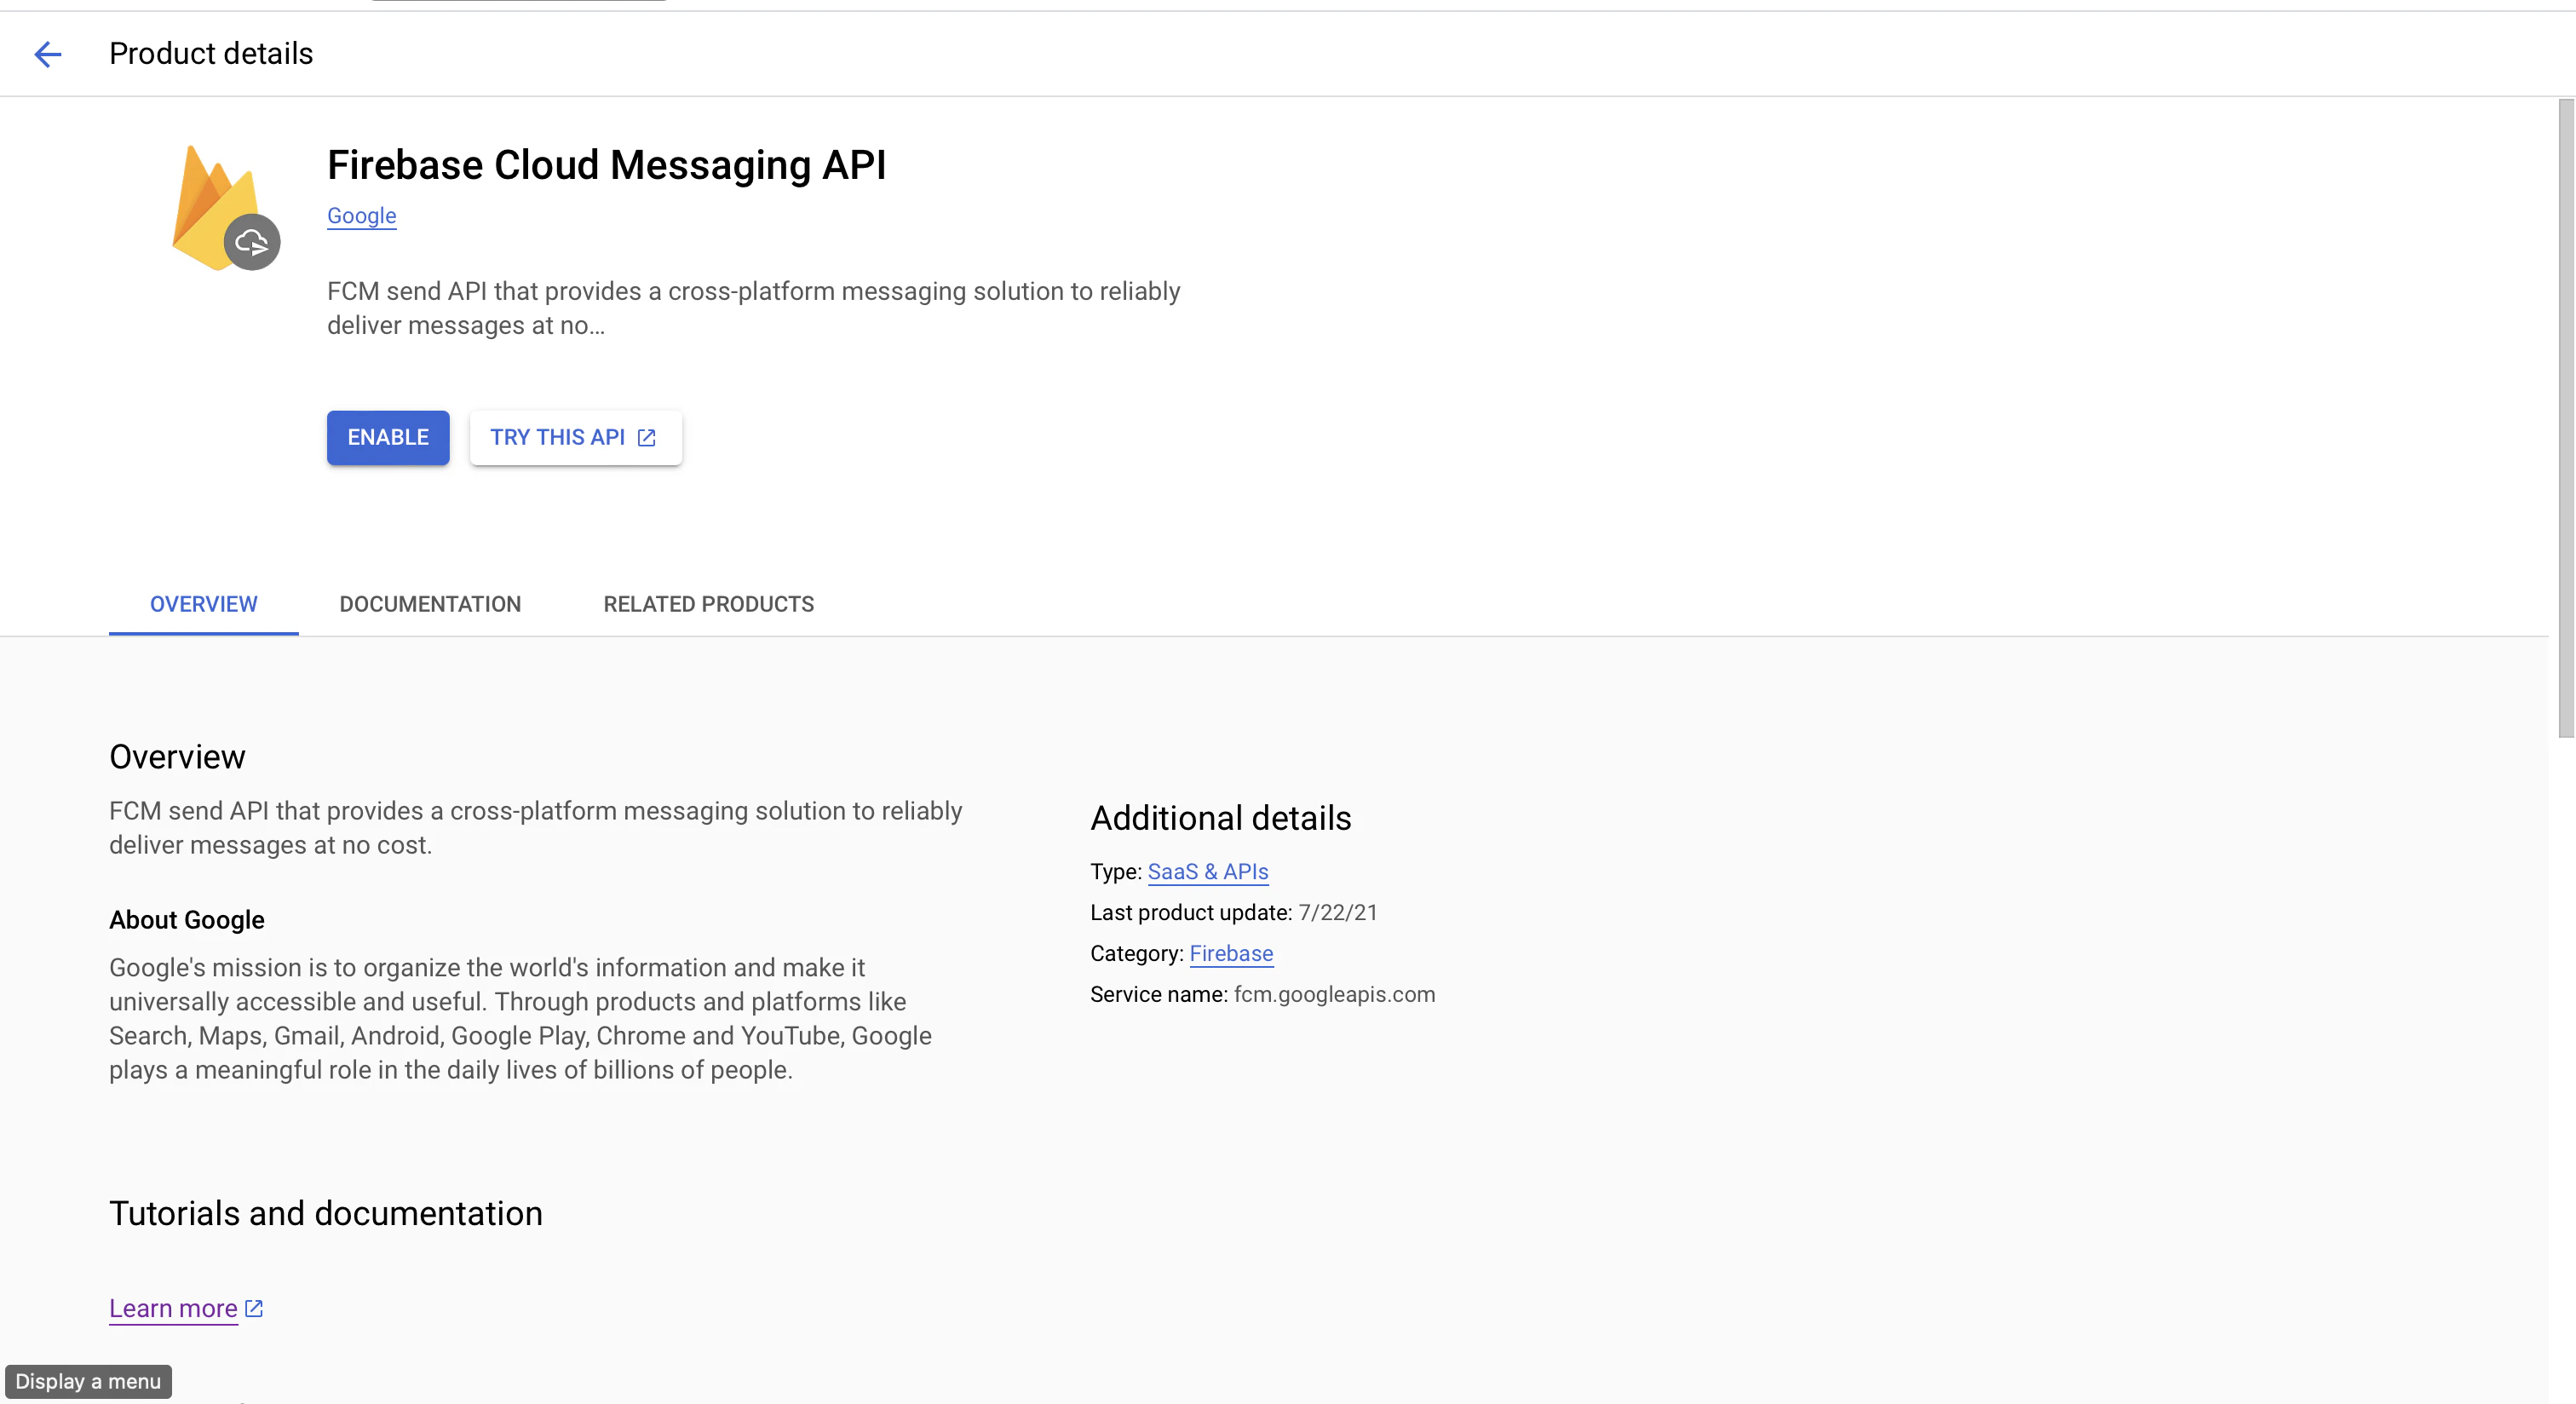
Task: Click the 7/22/21 last update date
Action: (1337, 913)
